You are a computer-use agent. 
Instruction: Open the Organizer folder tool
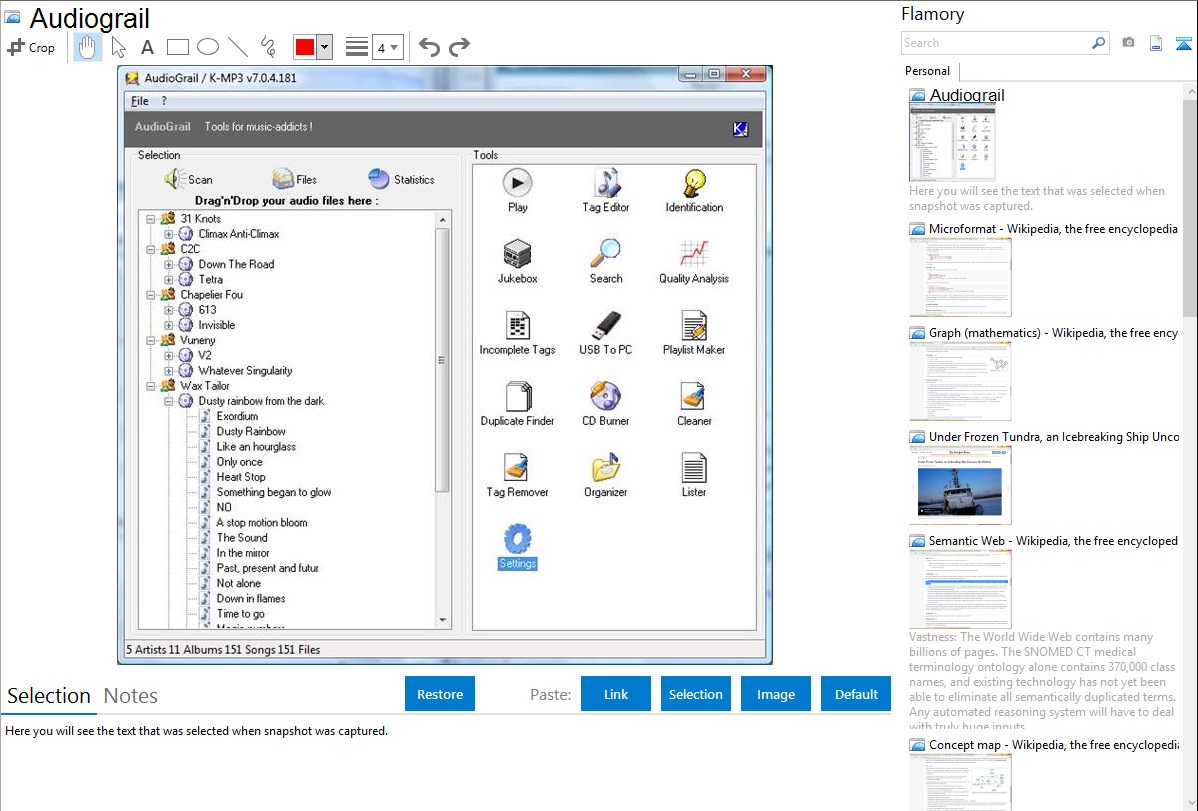tap(606, 475)
